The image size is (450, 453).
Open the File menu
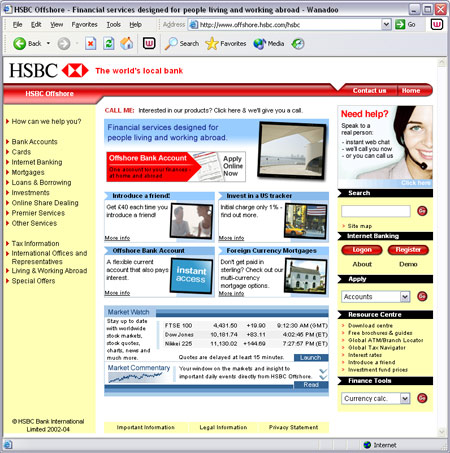17,24
